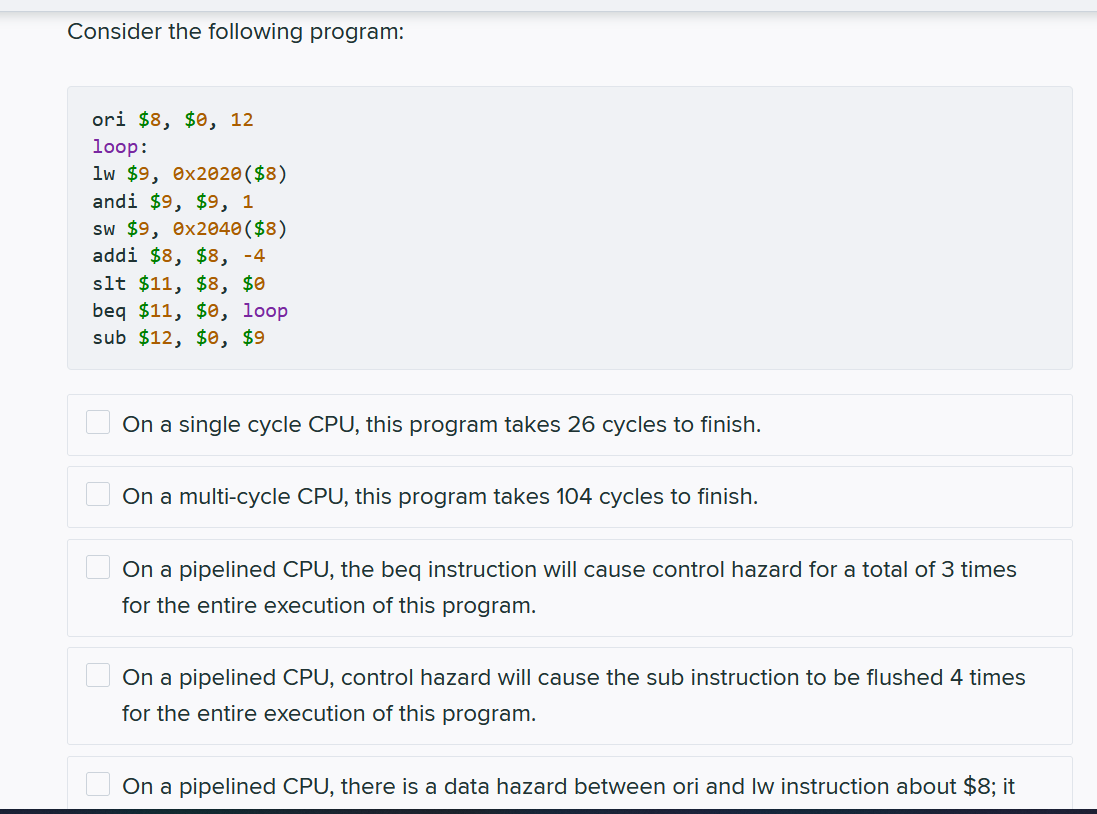Click the question prompt 'Consider the following program:'
This screenshot has width=1097, height=814.
(x=237, y=31)
